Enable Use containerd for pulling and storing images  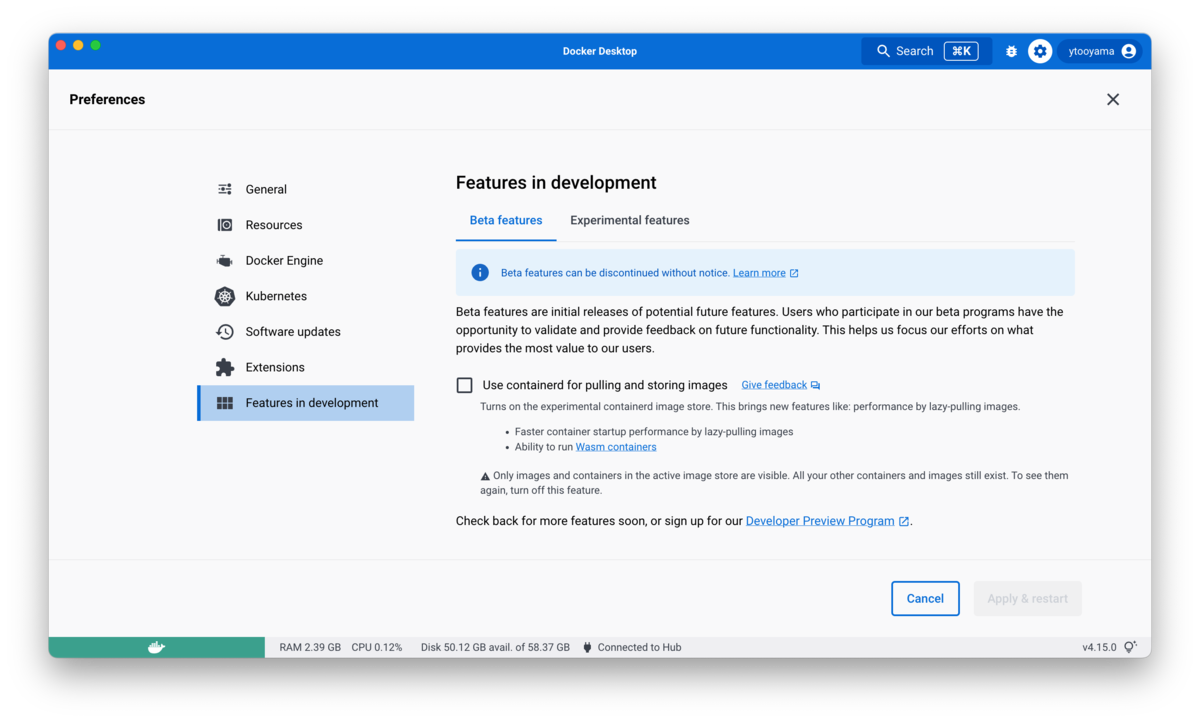pos(465,385)
